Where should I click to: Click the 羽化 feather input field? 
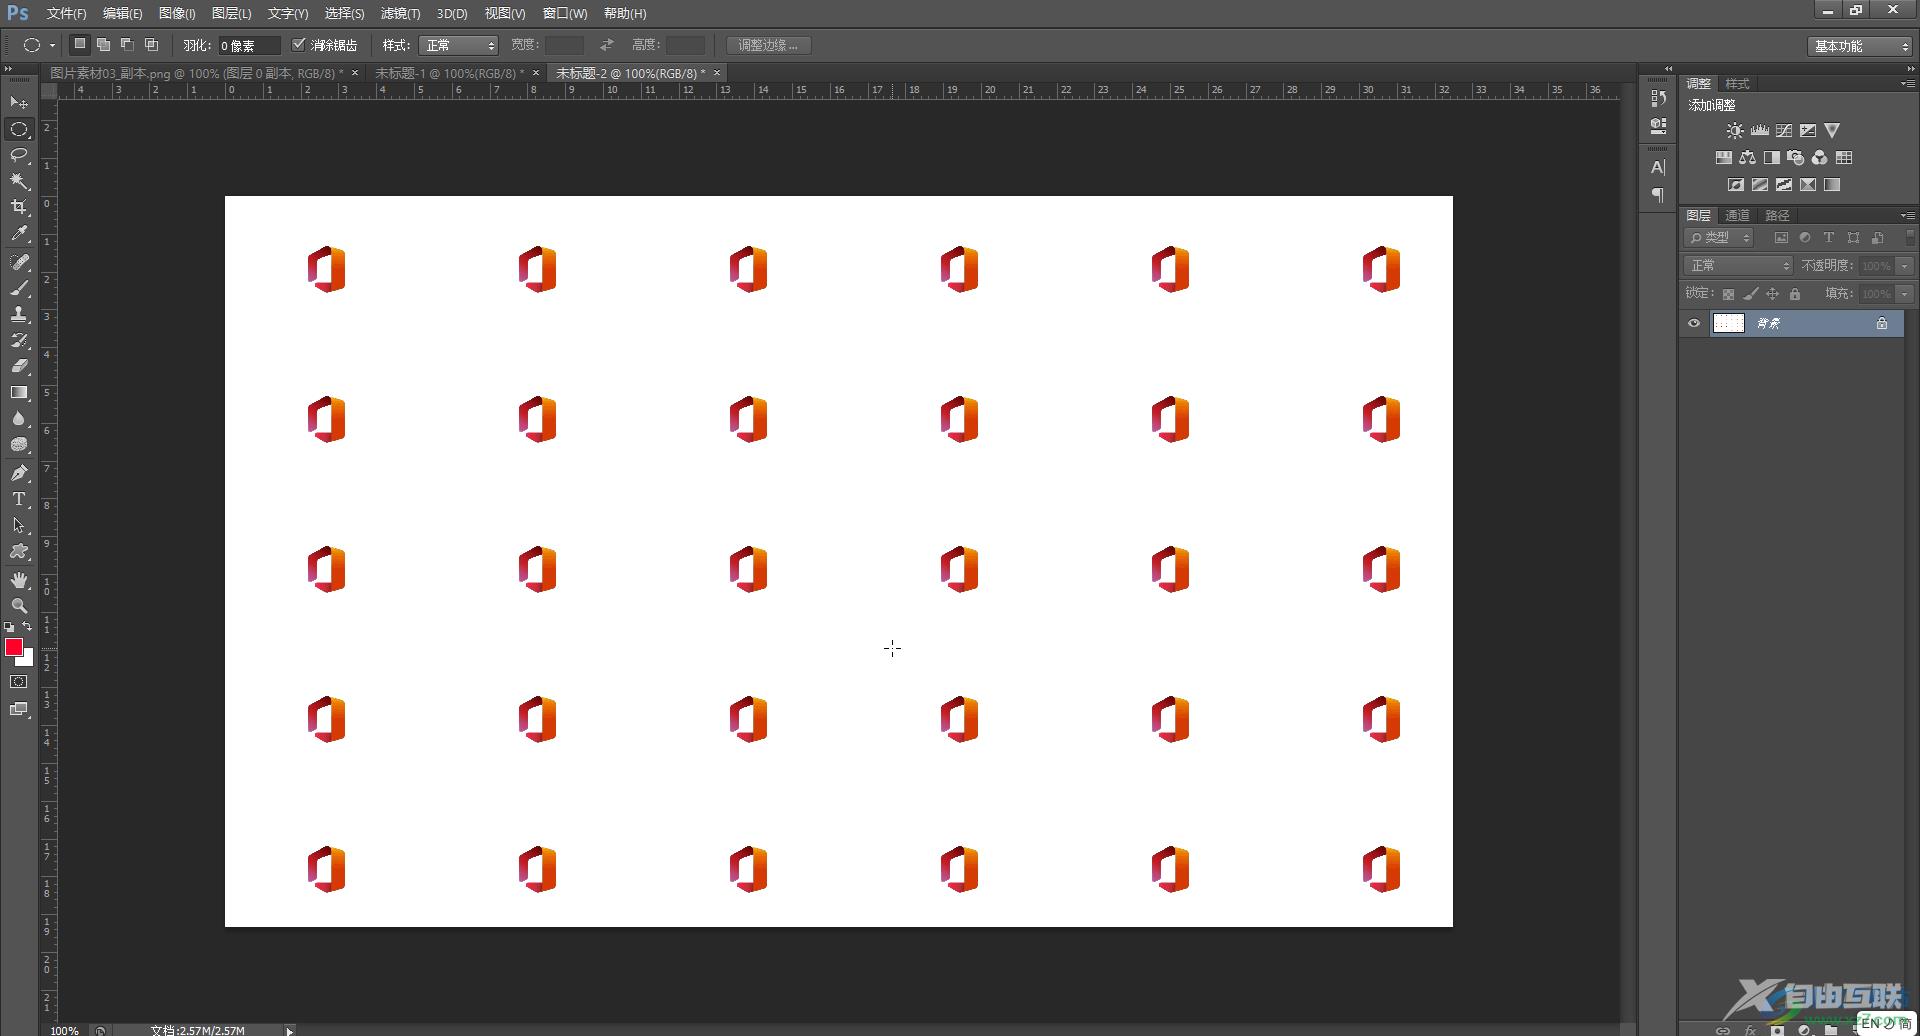[249, 45]
